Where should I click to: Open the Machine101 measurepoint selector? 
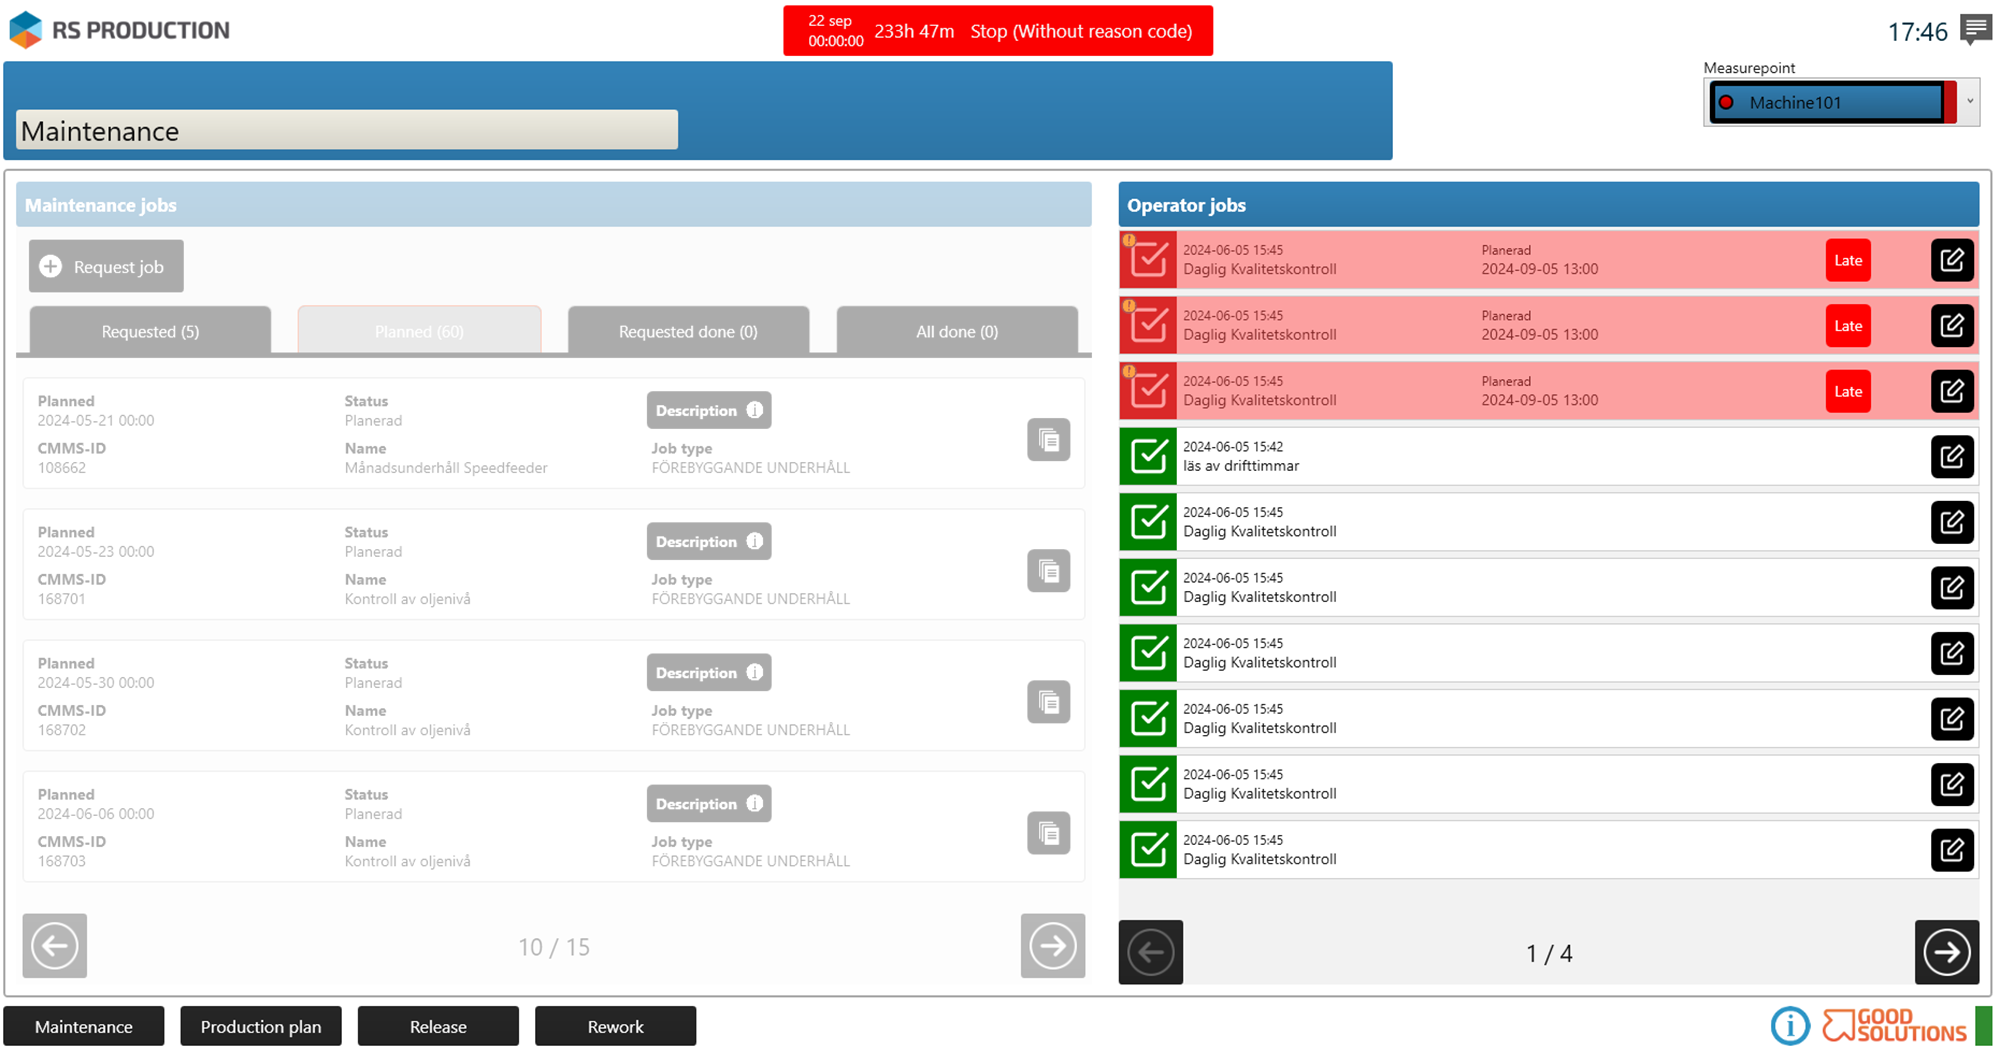[x=1830, y=102]
